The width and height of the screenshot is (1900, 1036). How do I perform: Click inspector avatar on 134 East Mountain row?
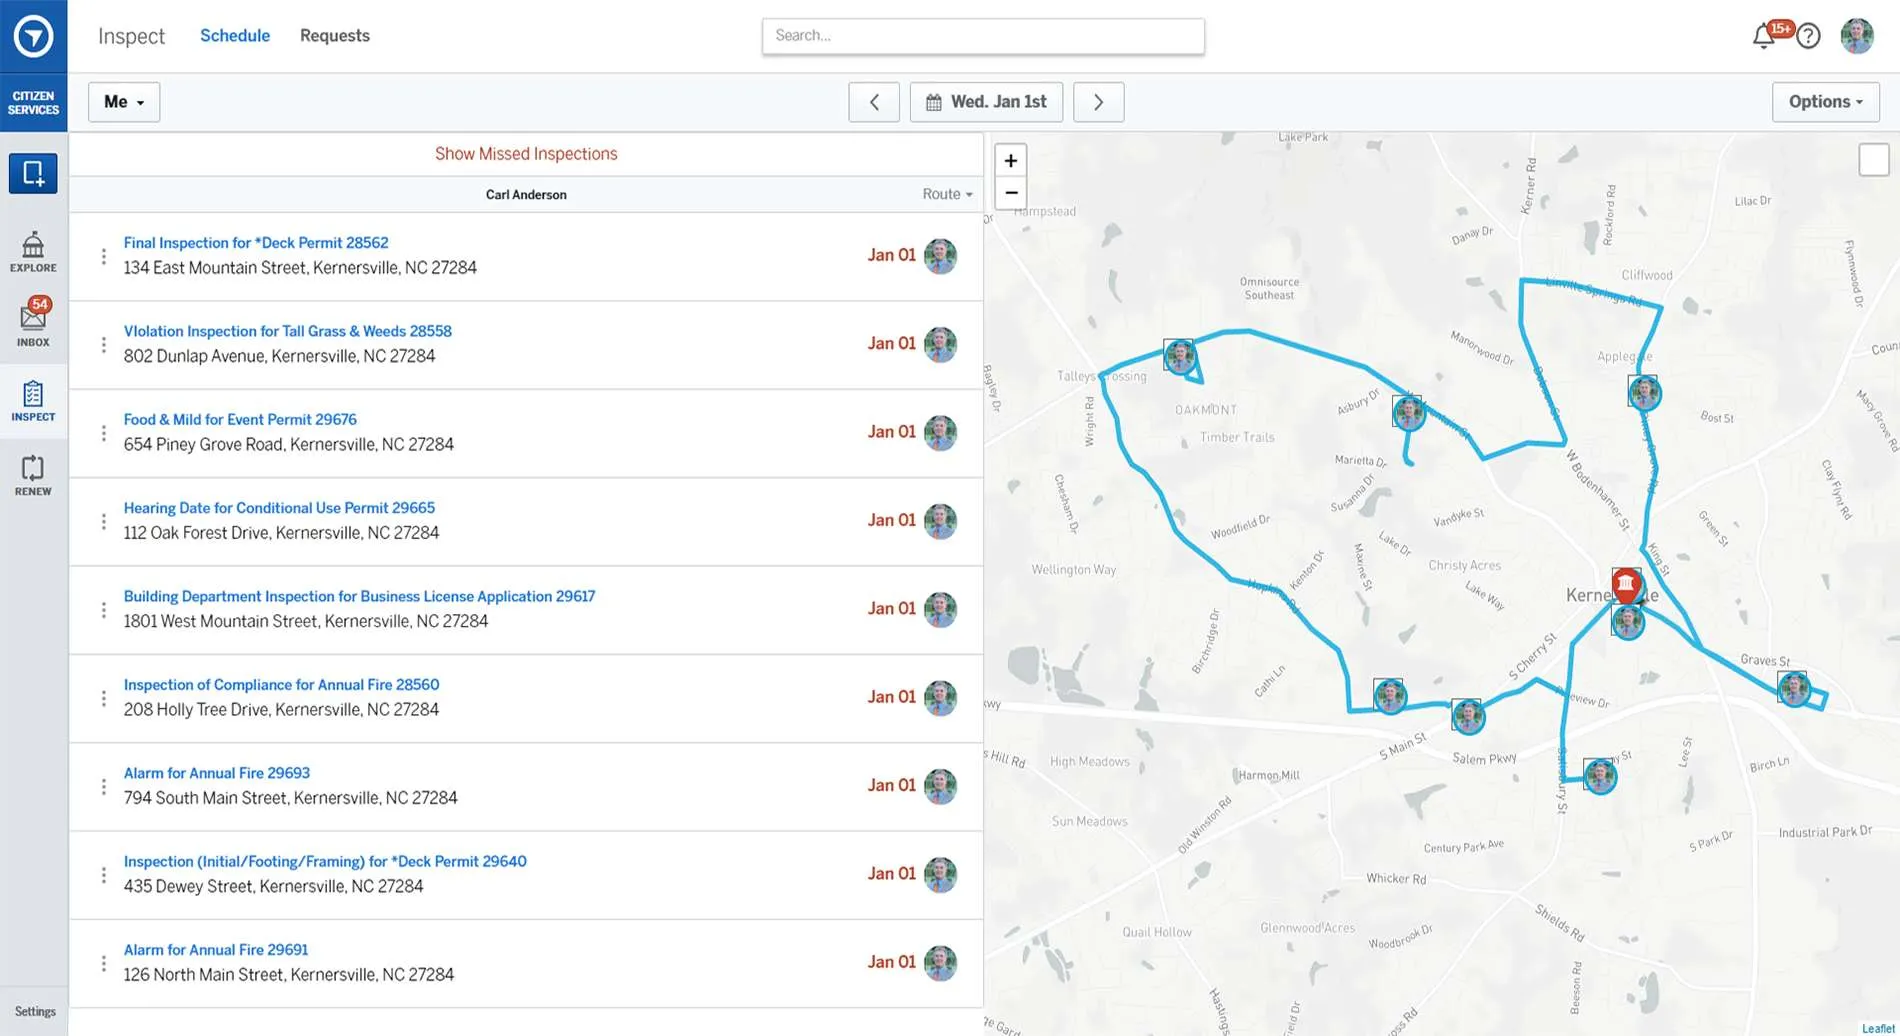point(940,256)
